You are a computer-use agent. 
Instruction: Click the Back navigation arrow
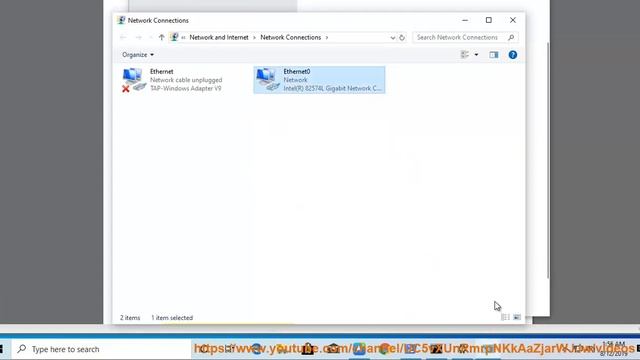pos(123,38)
